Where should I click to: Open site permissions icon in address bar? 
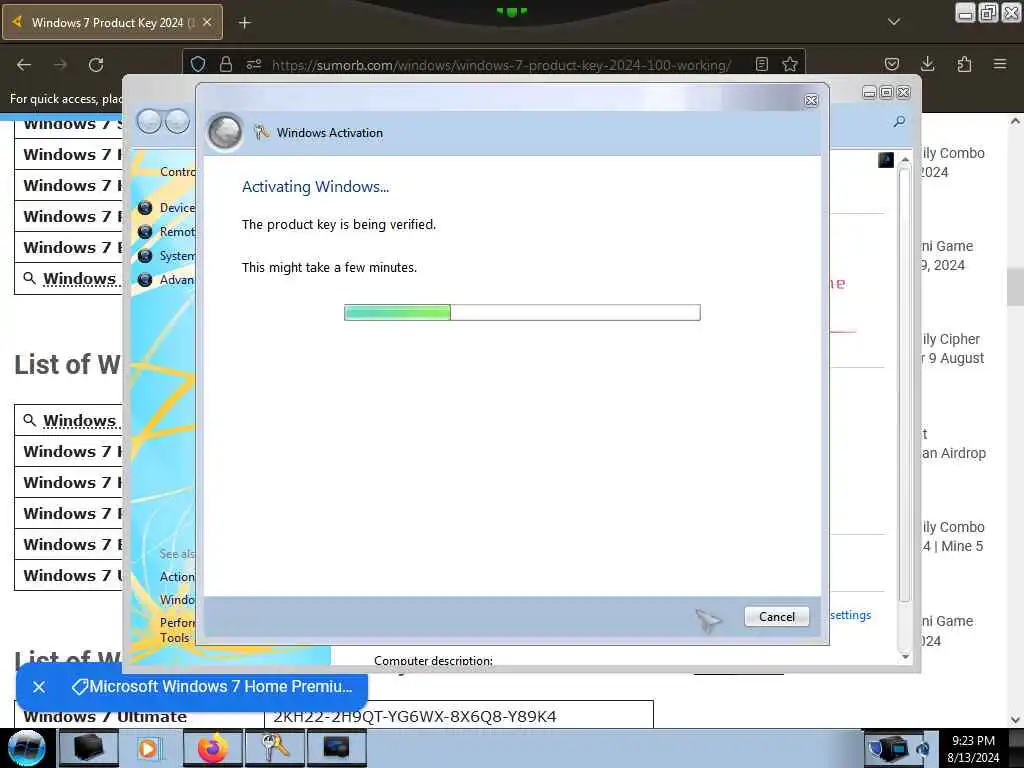[x=254, y=64]
